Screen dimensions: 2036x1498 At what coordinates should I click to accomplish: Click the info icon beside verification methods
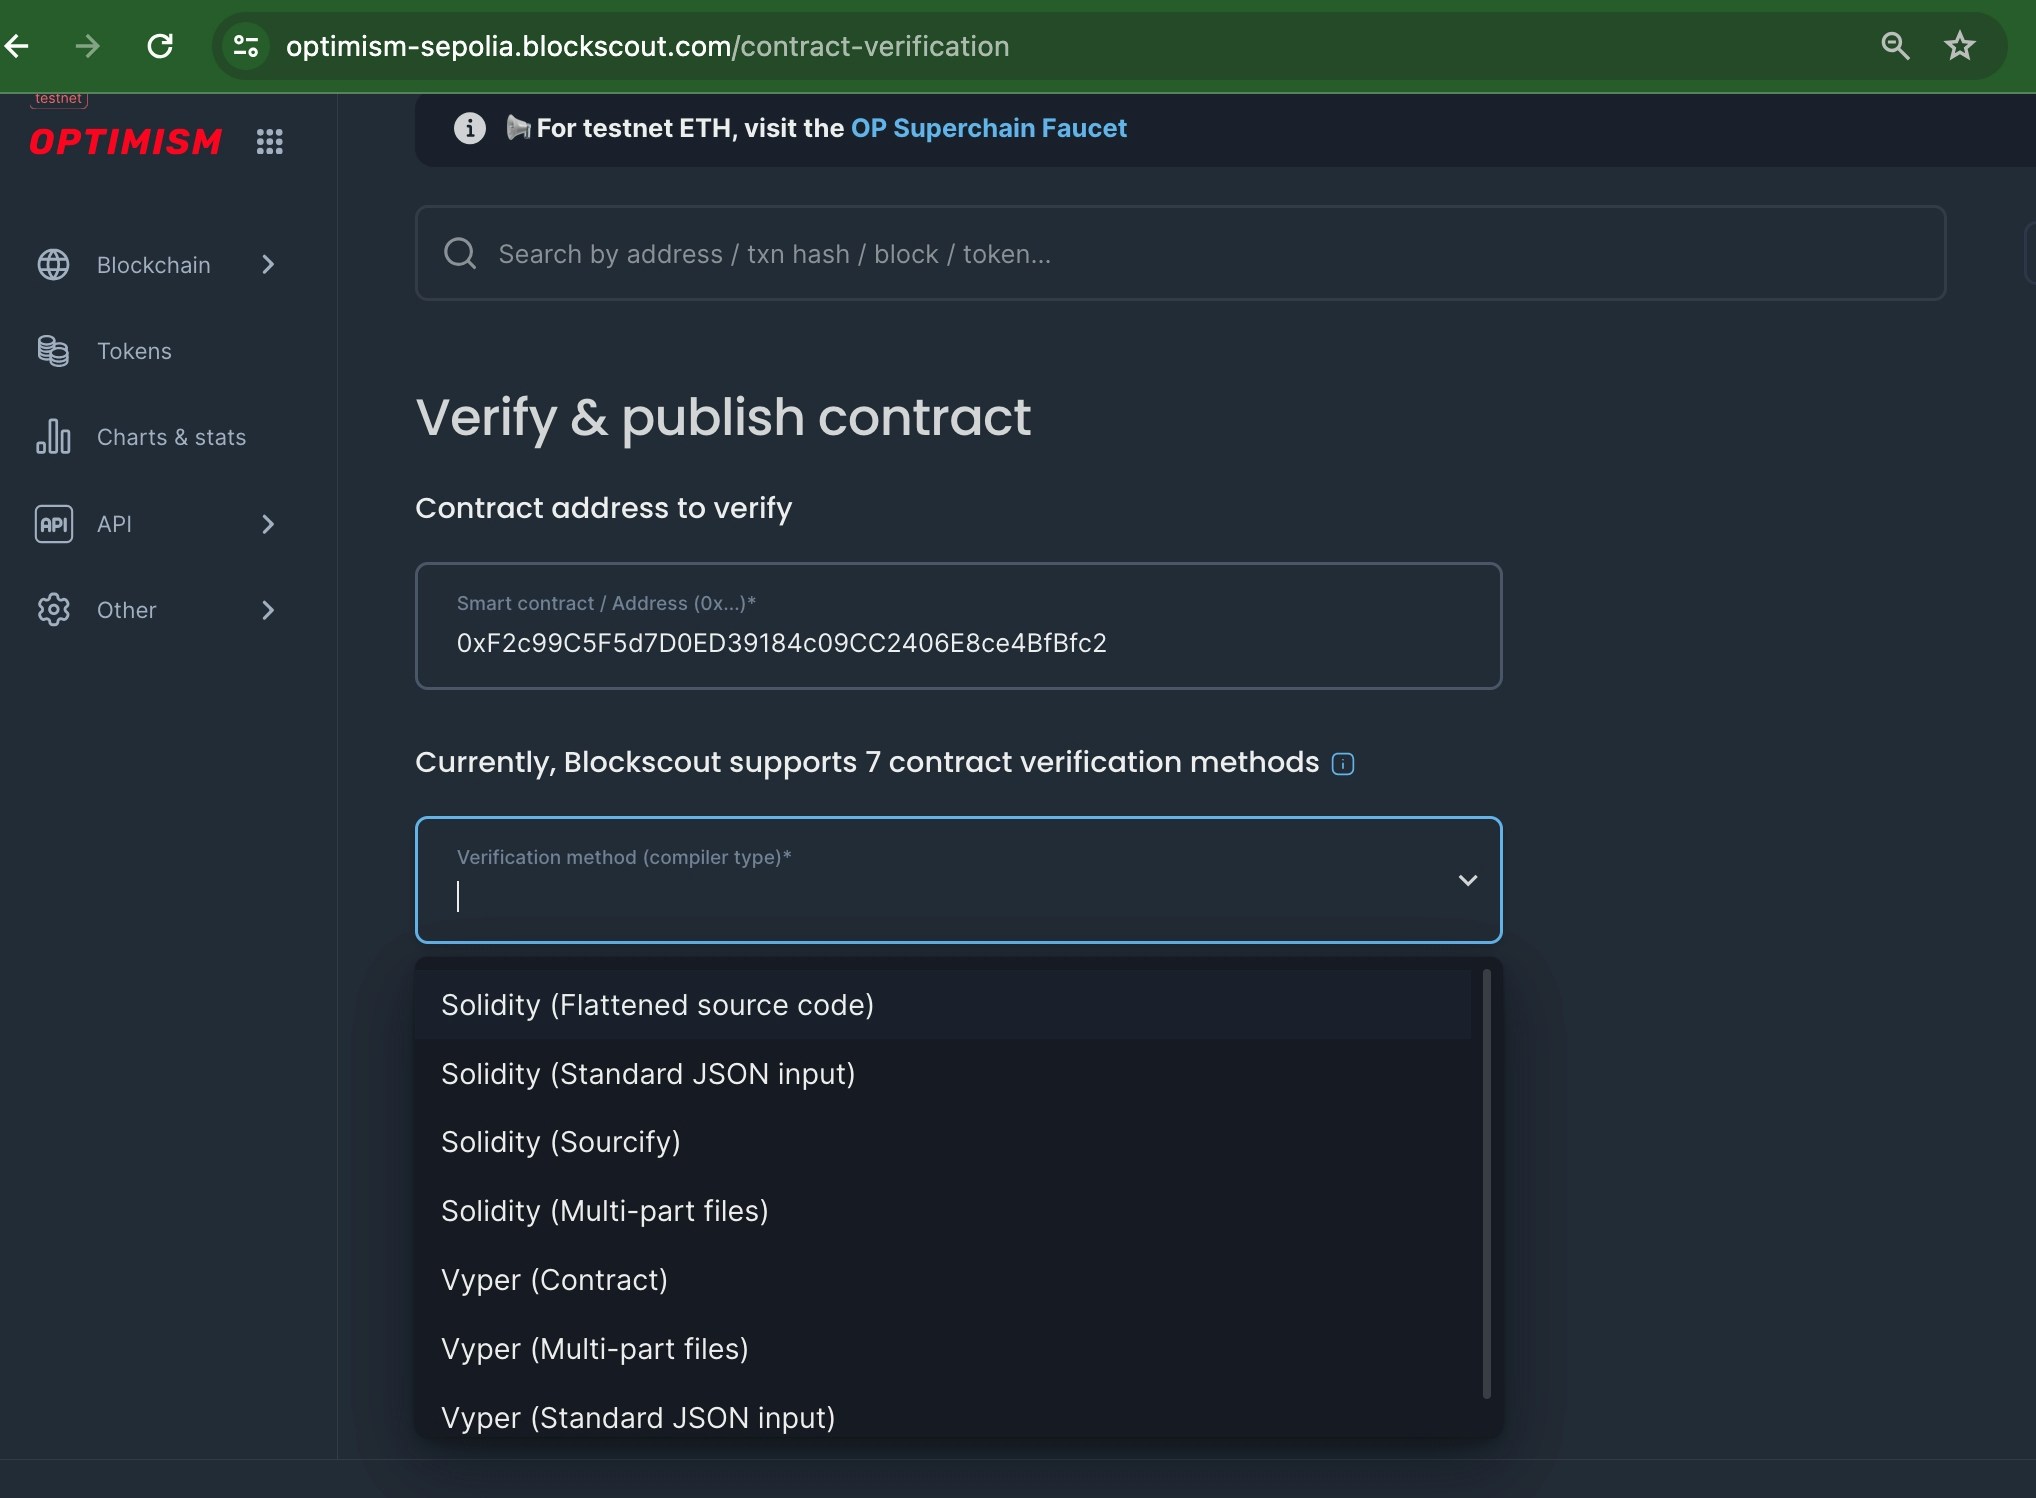coord(1343,764)
